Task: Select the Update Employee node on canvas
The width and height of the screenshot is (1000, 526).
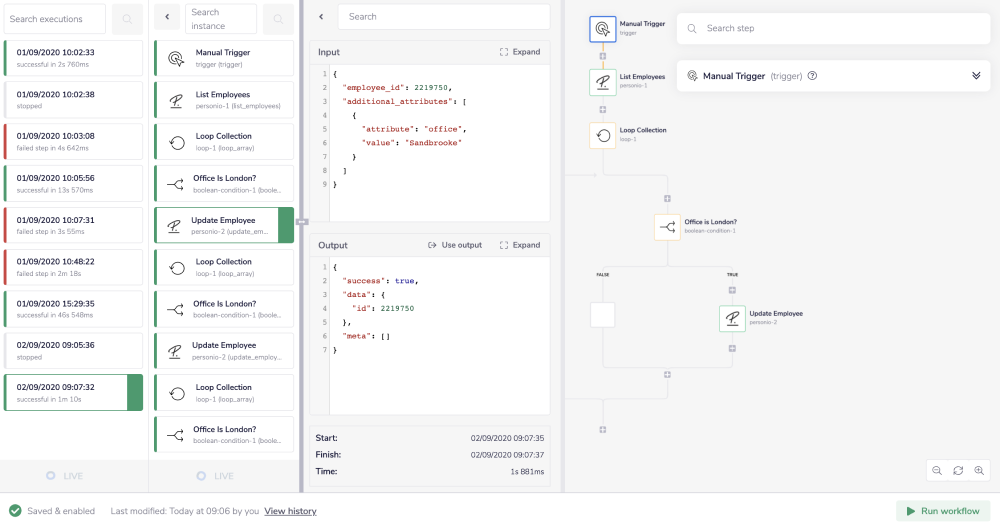Action: pos(733,318)
